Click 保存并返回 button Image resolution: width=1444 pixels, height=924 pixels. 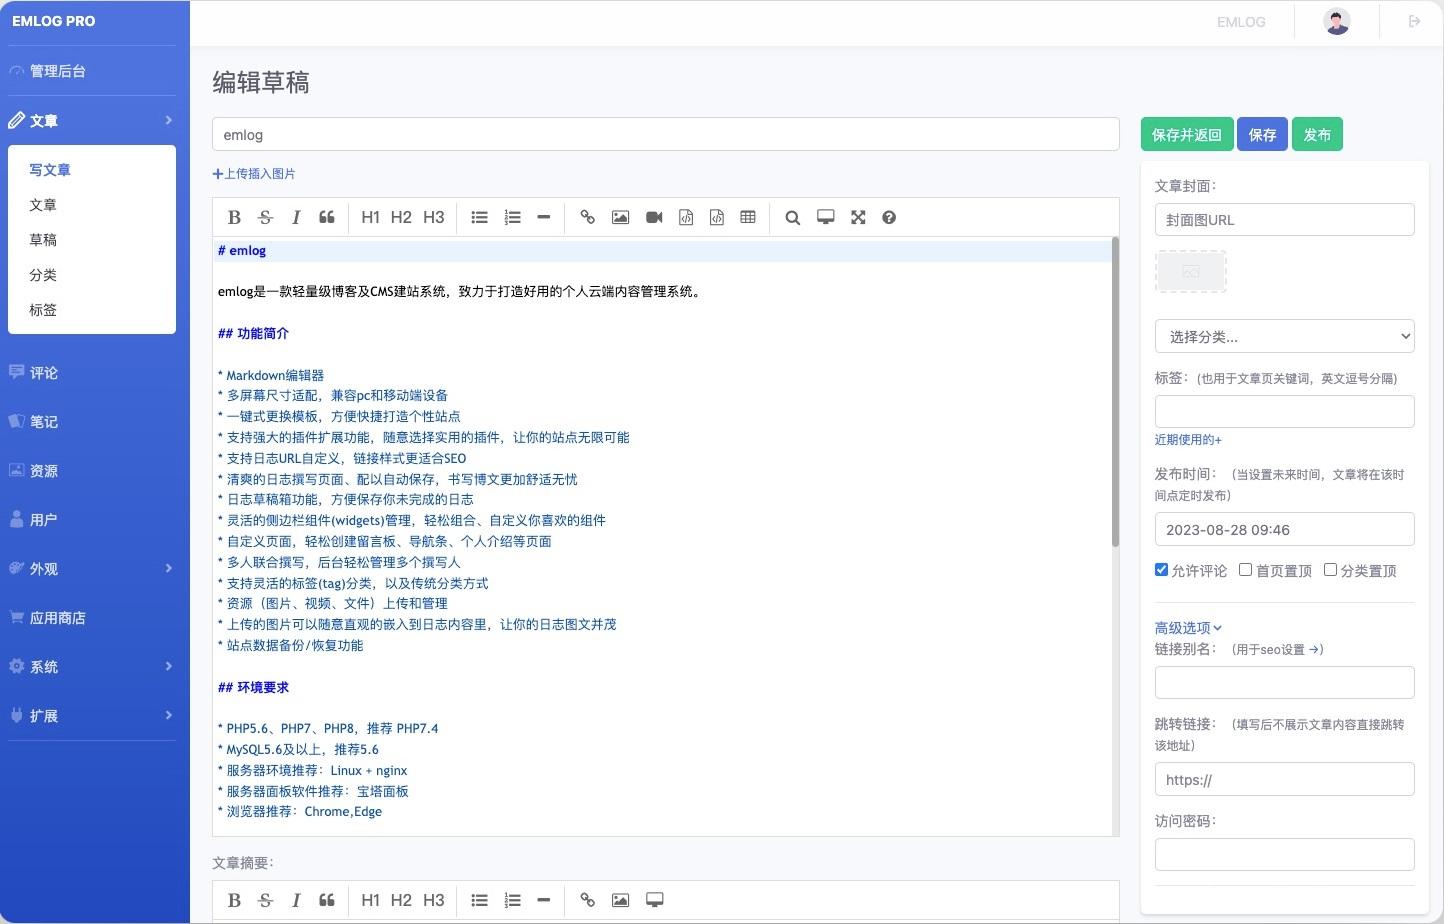click(1187, 134)
